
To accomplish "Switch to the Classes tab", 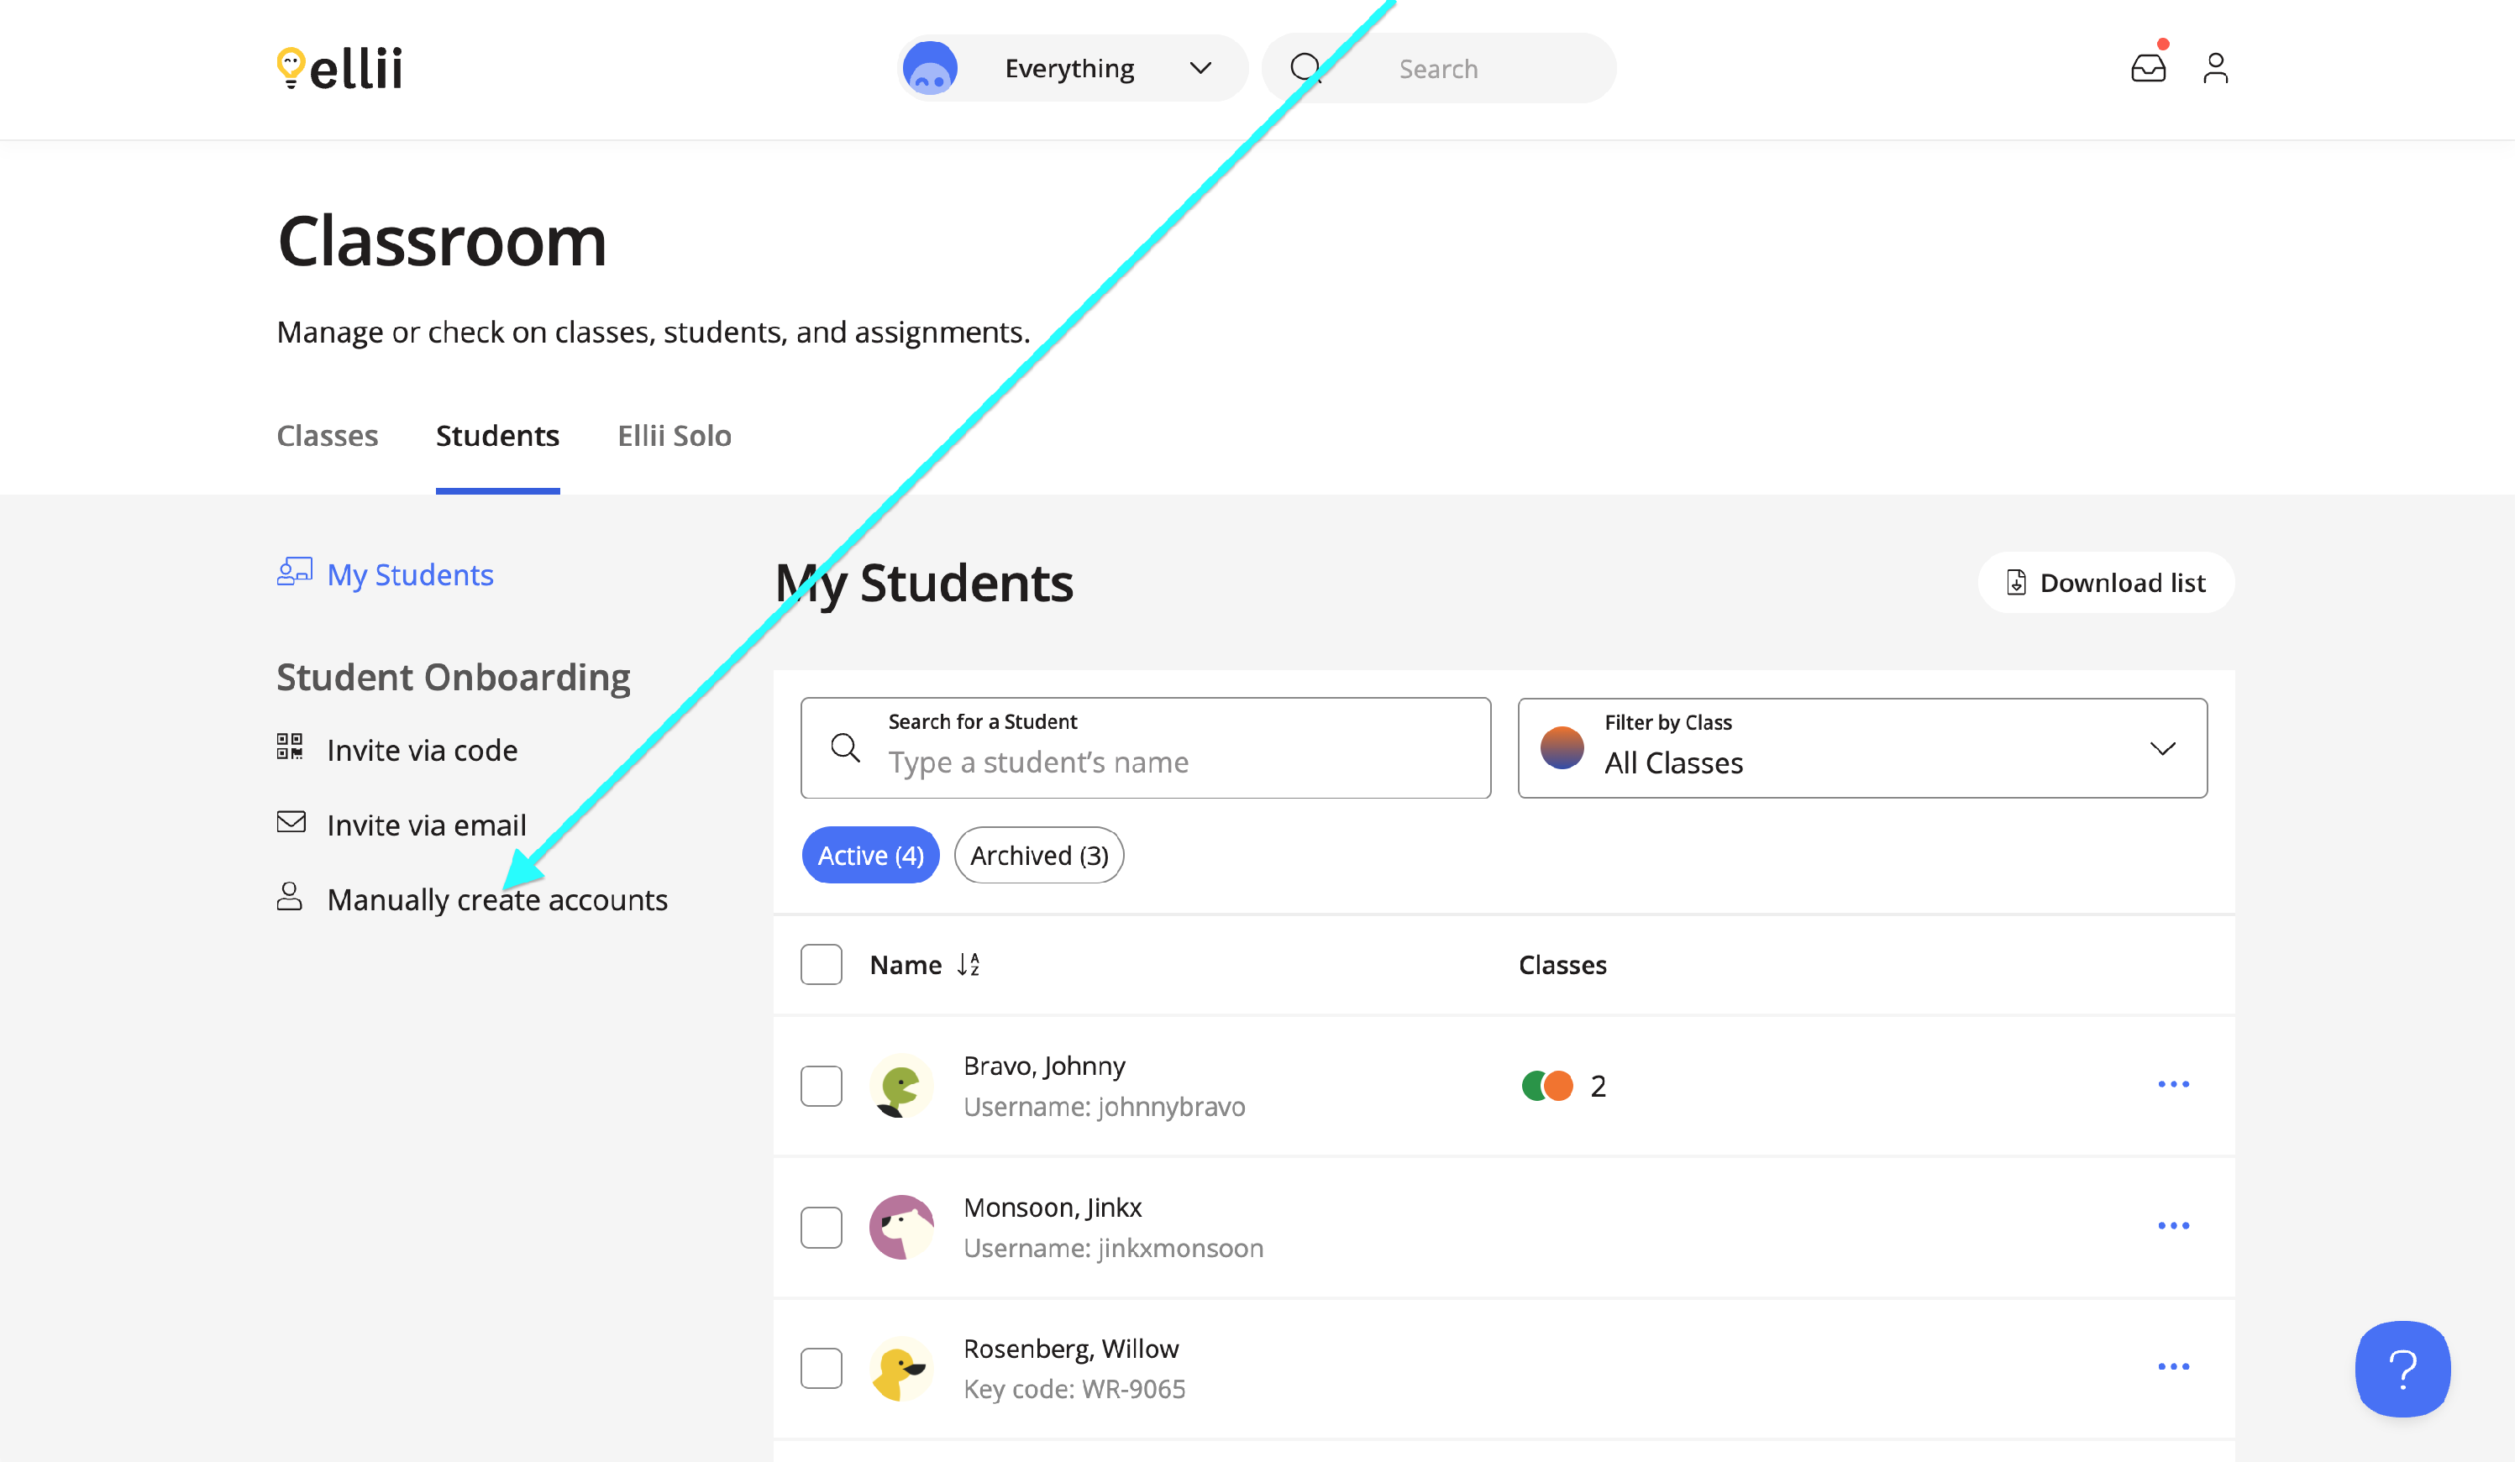I will click(x=328, y=436).
